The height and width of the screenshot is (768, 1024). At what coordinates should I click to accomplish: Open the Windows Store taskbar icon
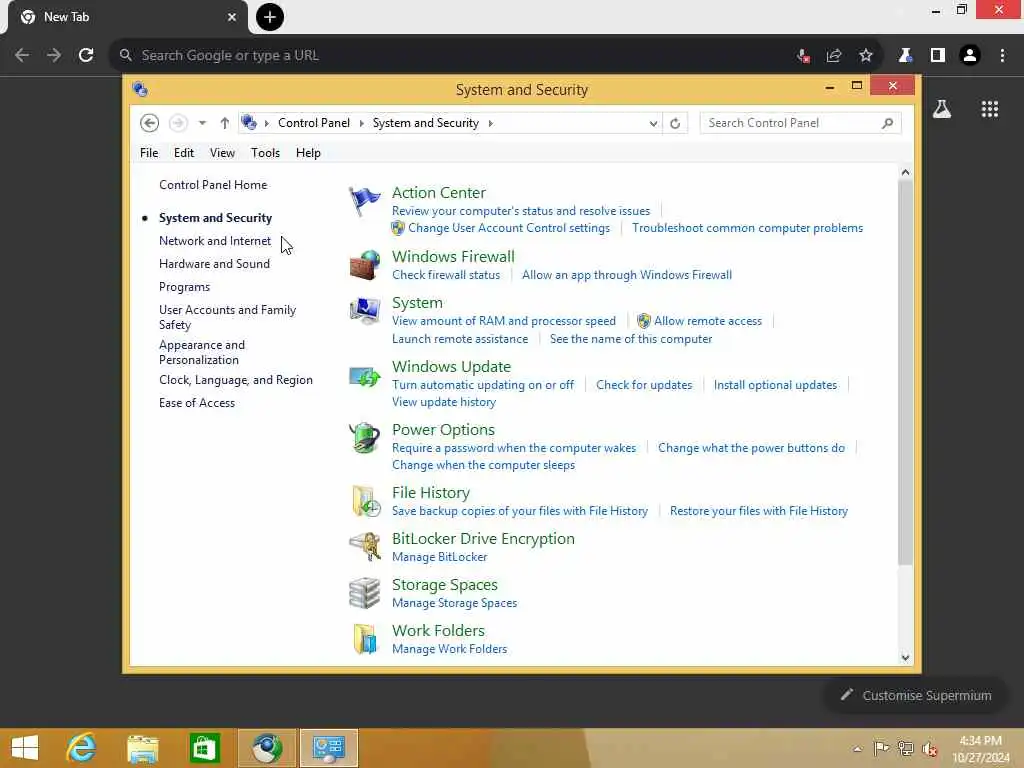[x=204, y=748]
